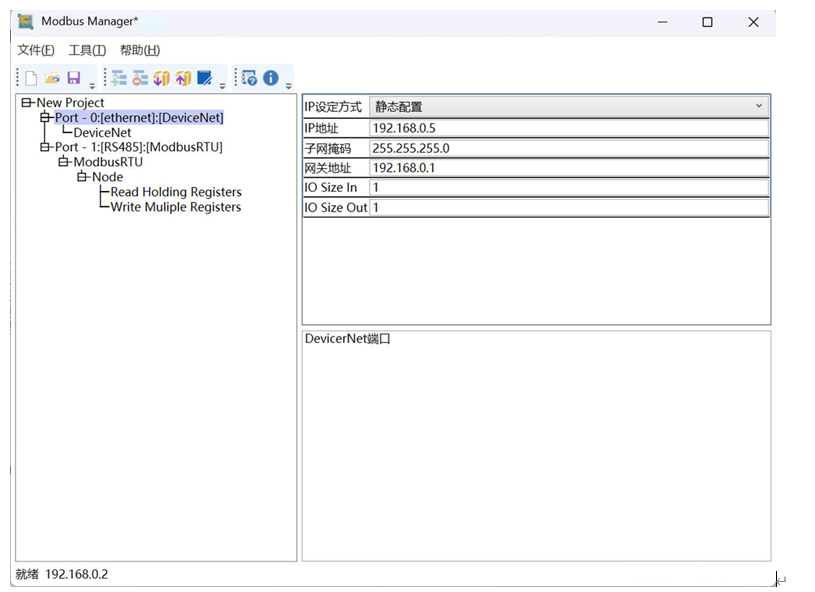Viewport: 815px width, 592px height.
Task: Click the blue edit note toolbar icon
Action: [x=205, y=78]
